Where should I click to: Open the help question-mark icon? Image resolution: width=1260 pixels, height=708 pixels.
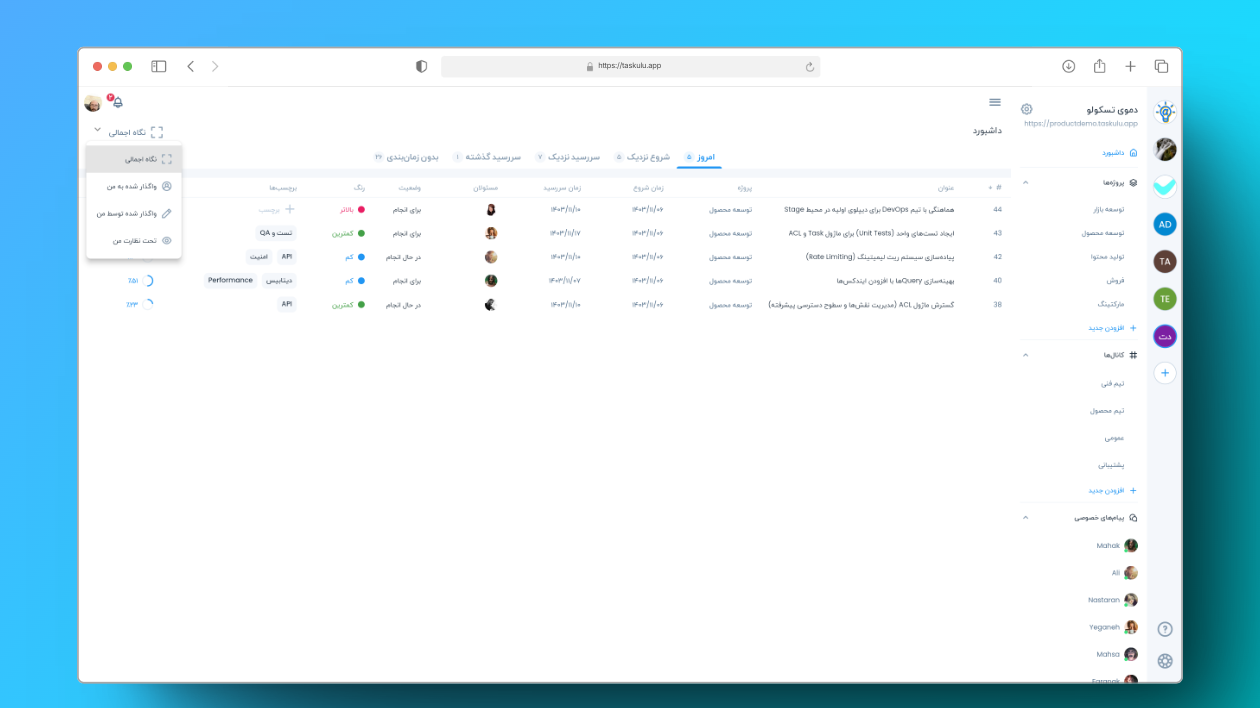pyautogui.click(x=1165, y=629)
